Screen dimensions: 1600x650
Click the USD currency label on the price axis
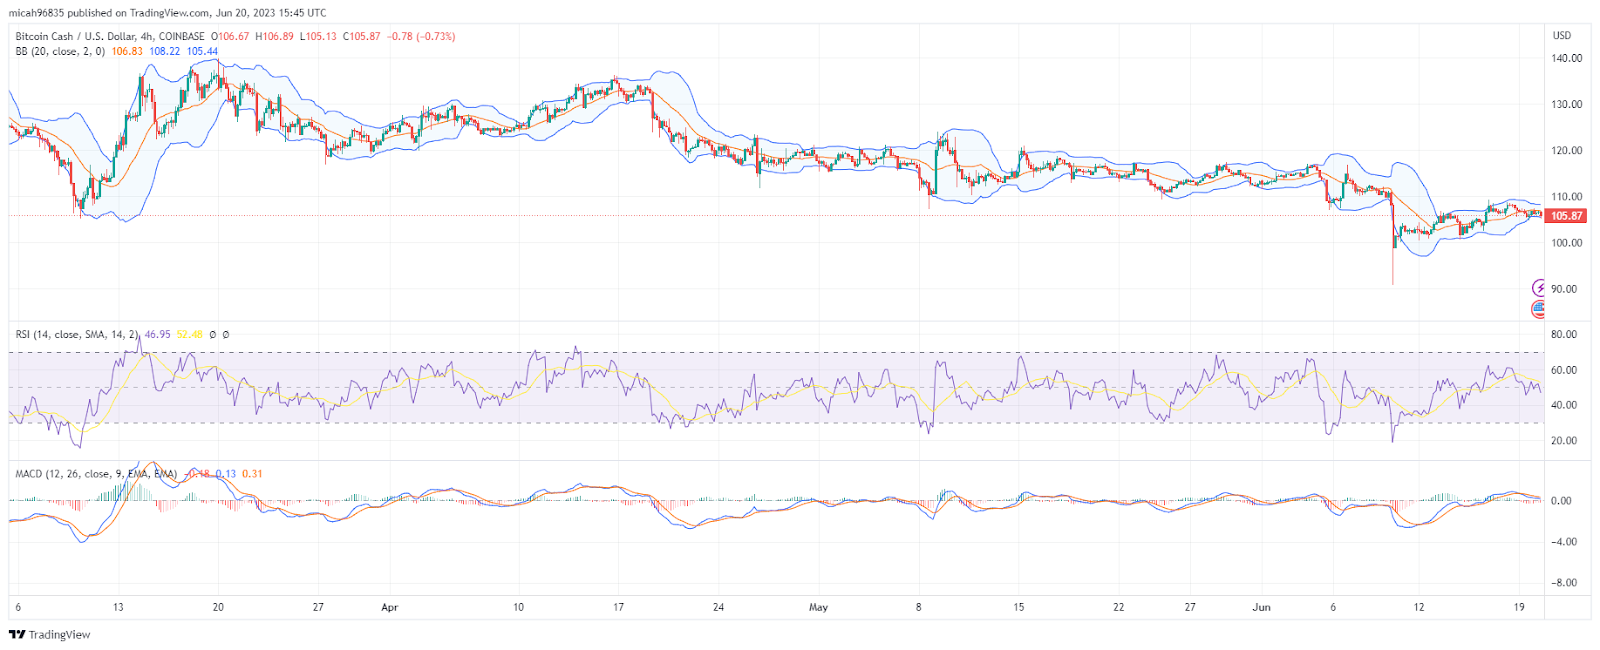(x=1561, y=35)
